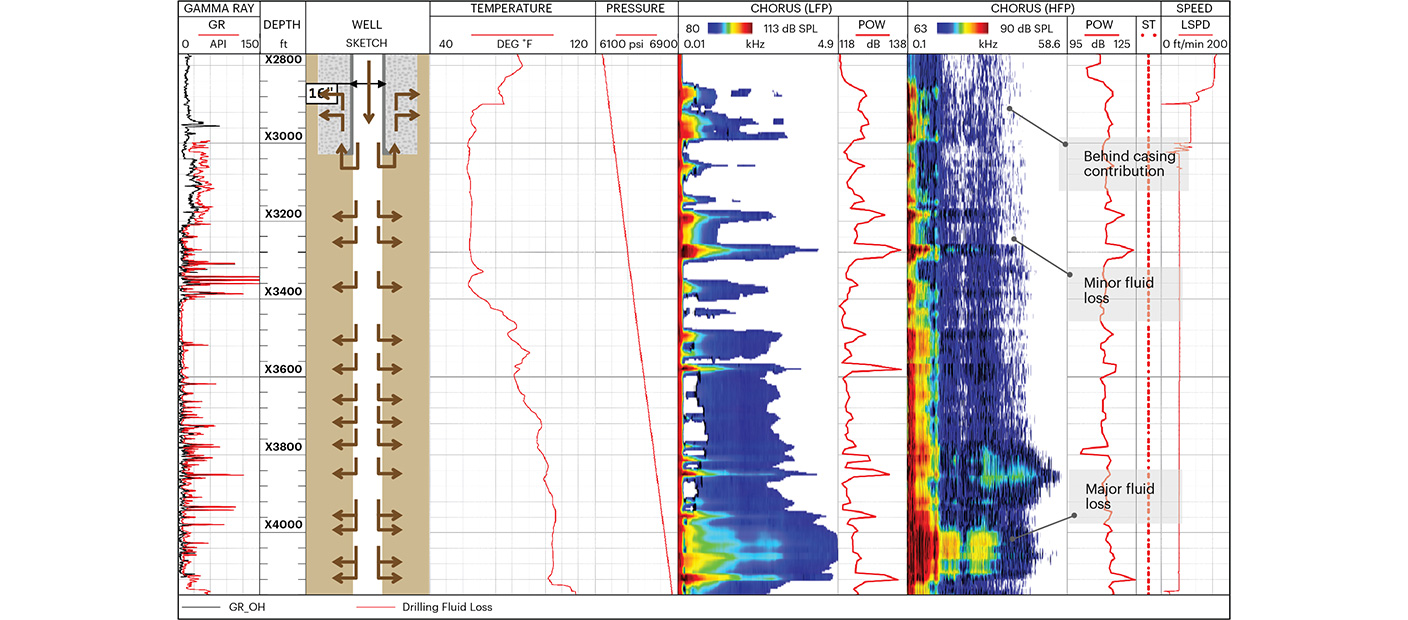
Task: Click the red line under the LSPD label
Action: (1194, 35)
